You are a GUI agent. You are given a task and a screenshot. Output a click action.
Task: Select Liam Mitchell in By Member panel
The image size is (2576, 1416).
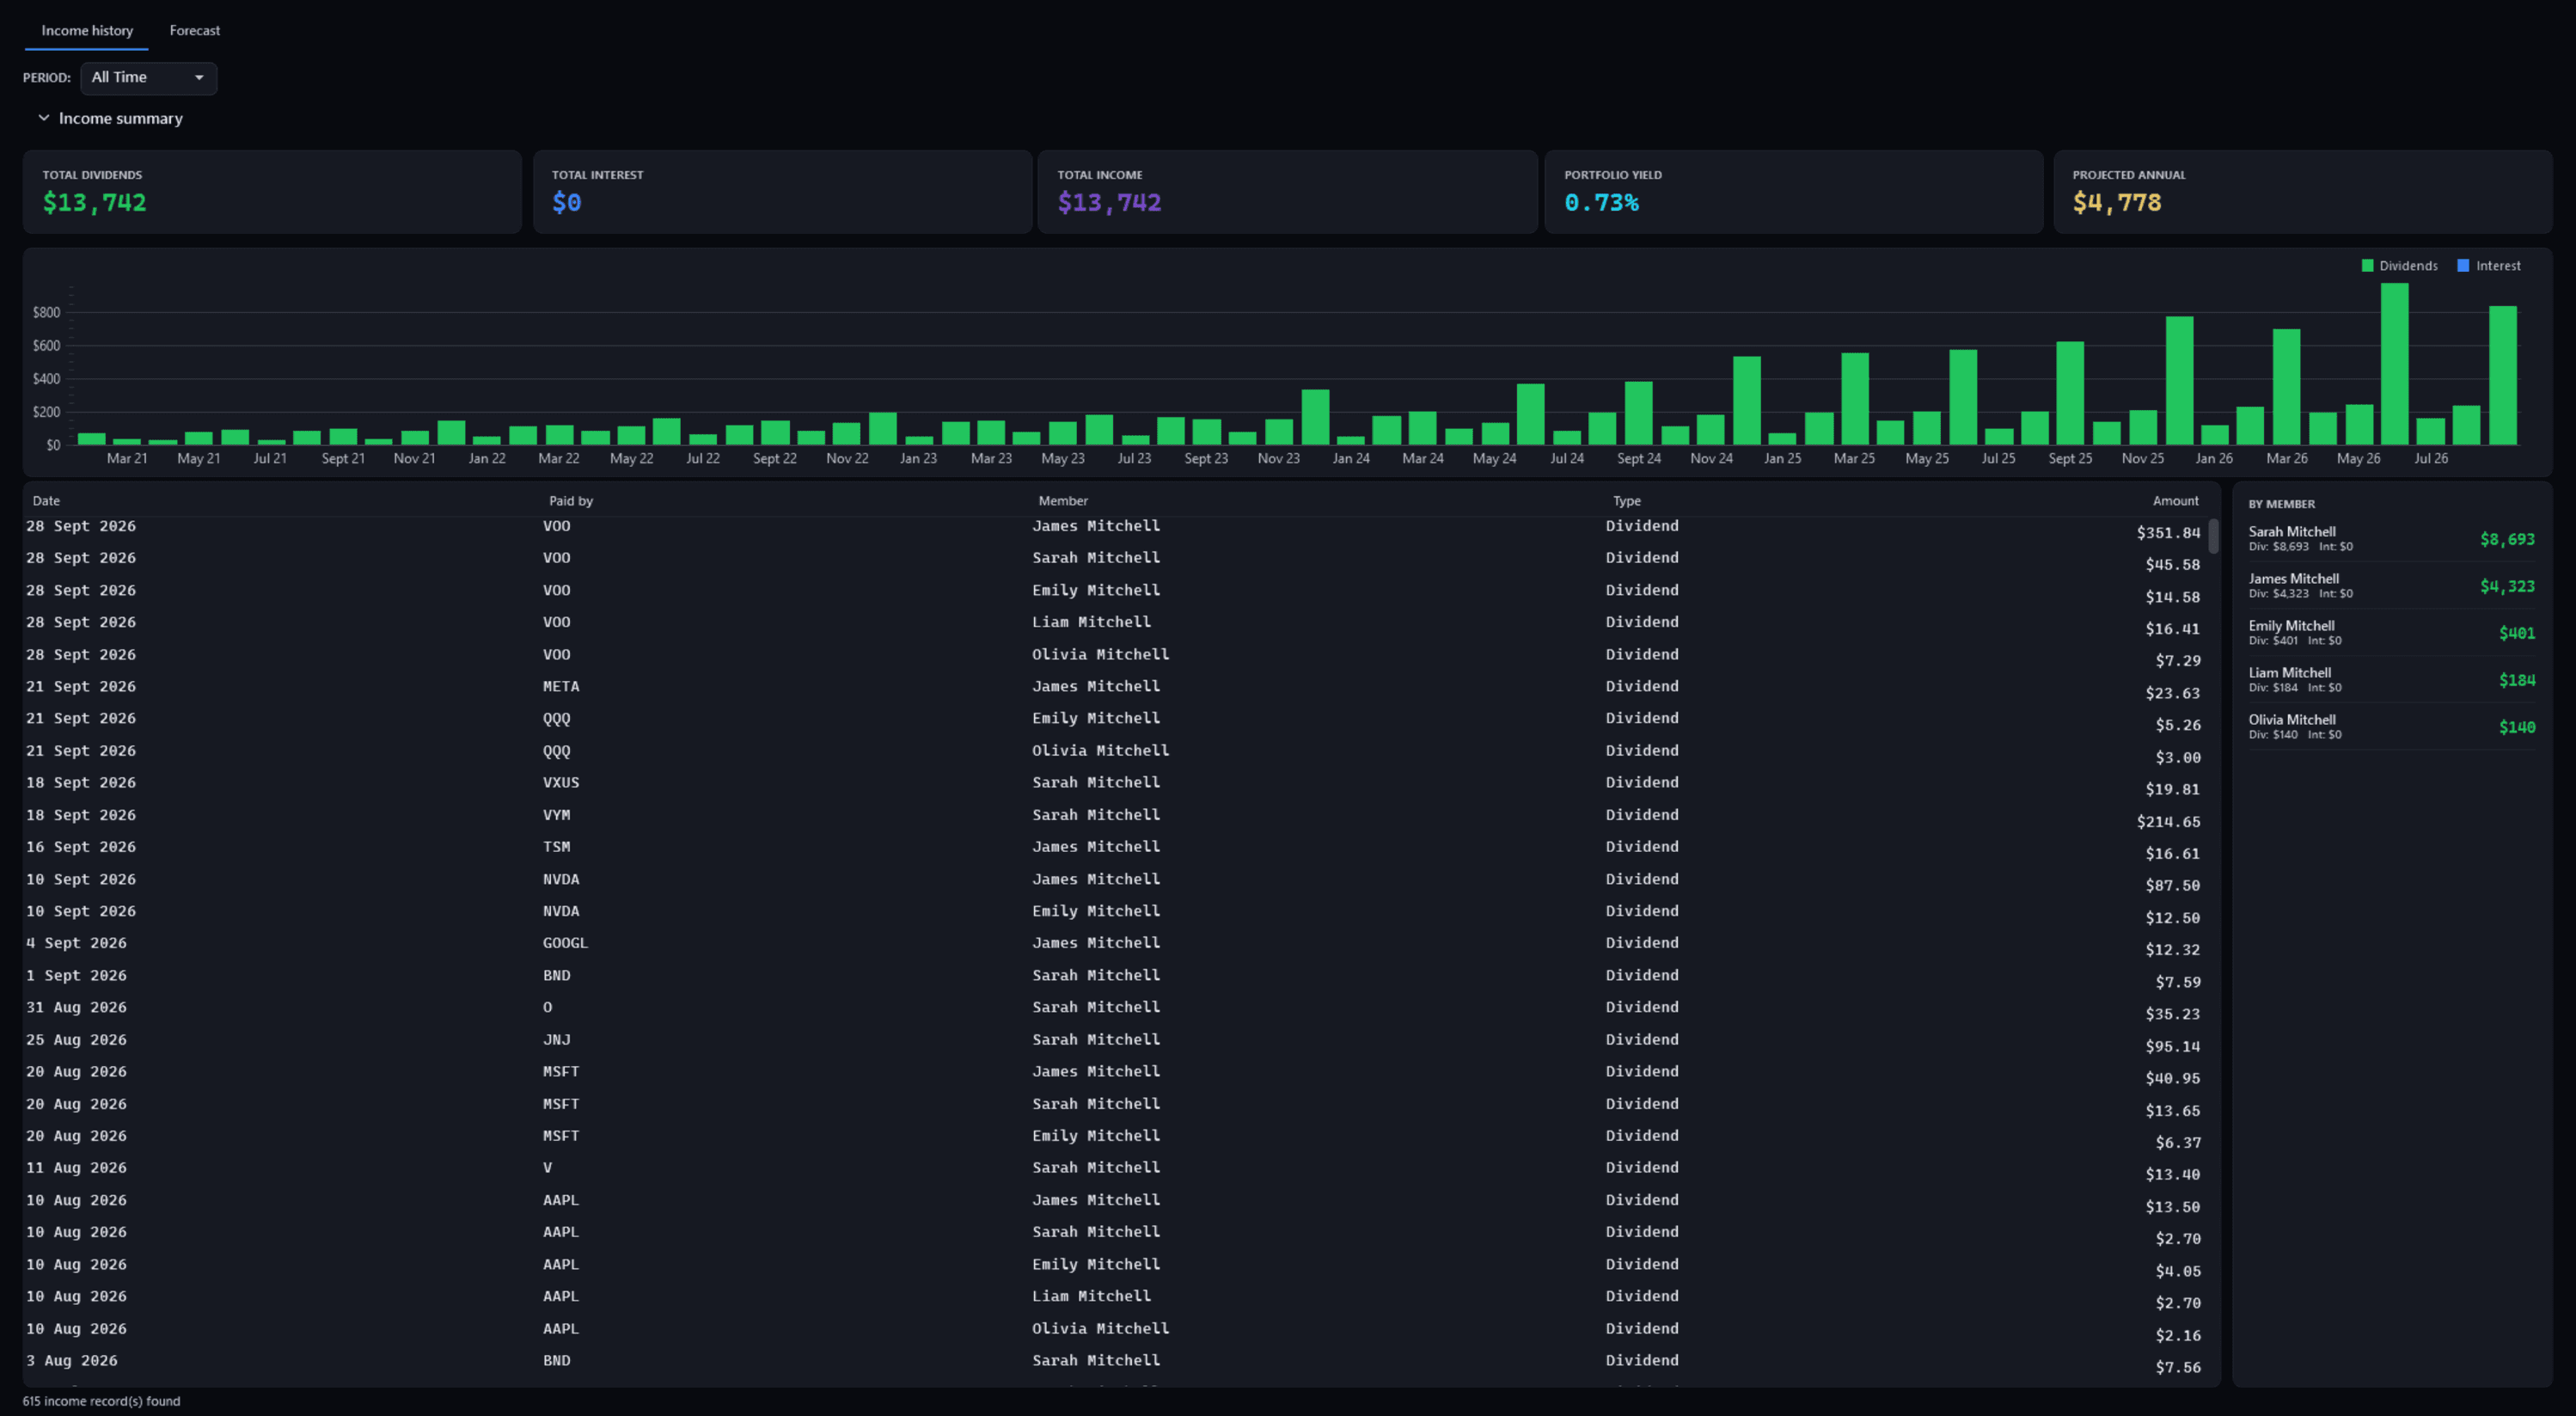click(x=2391, y=679)
